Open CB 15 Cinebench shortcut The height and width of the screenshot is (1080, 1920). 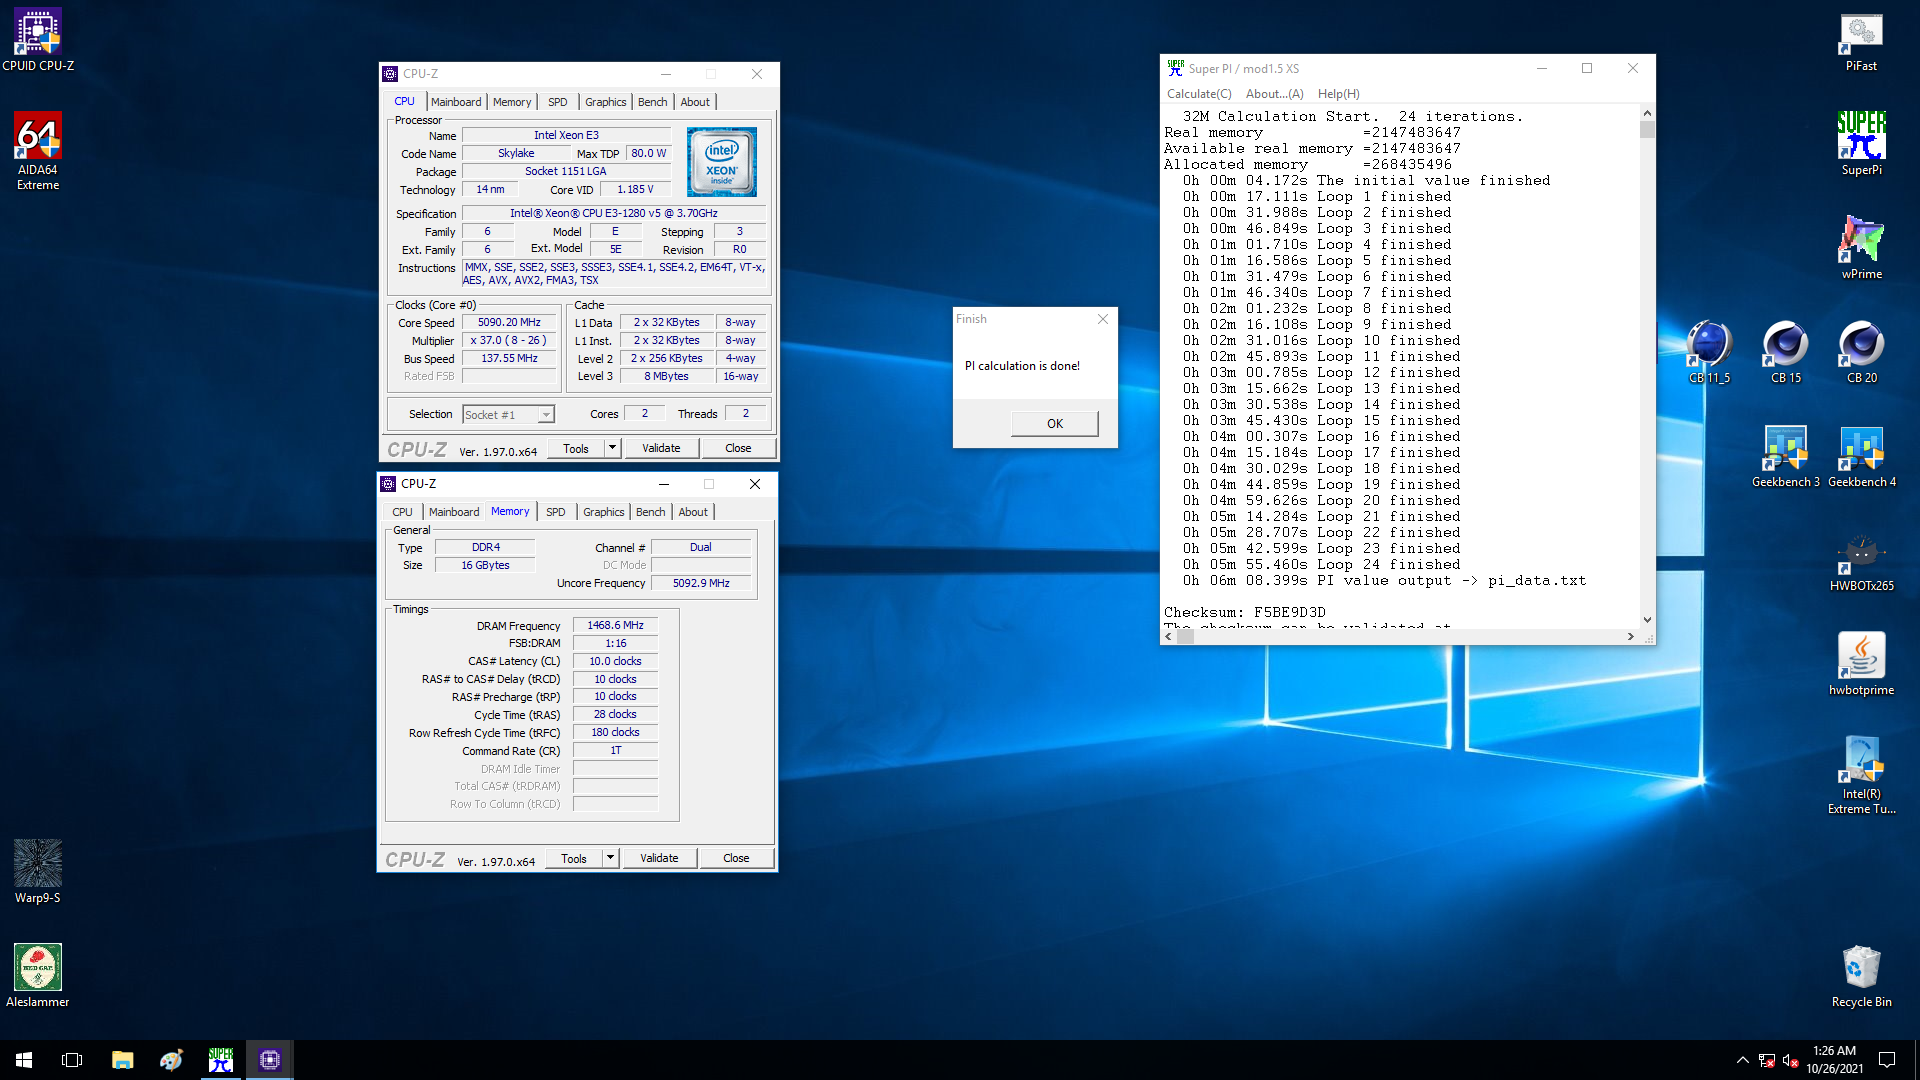1785,352
